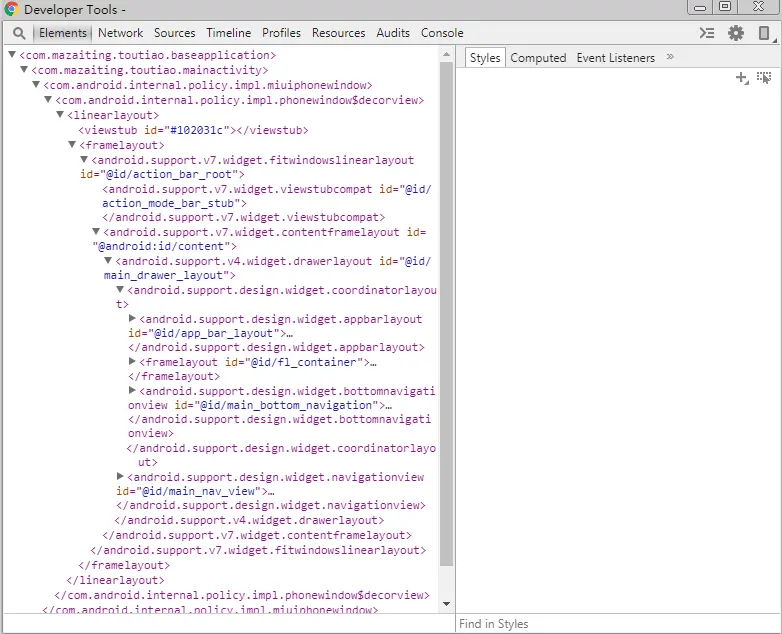
Task: Select closing contentframelayout tag
Action: tap(257, 535)
